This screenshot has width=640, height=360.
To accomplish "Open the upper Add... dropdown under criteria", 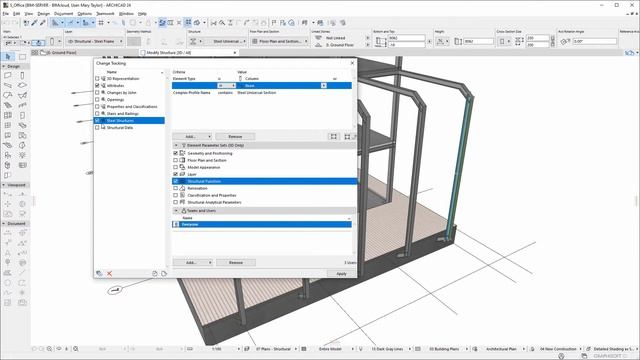I will (x=192, y=137).
